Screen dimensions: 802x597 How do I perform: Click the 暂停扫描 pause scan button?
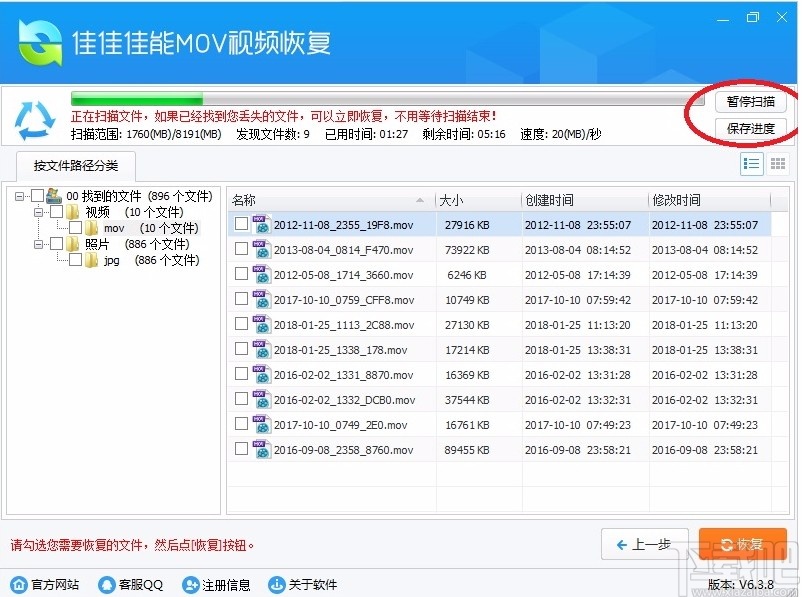pyautogui.click(x=750, y=101)
